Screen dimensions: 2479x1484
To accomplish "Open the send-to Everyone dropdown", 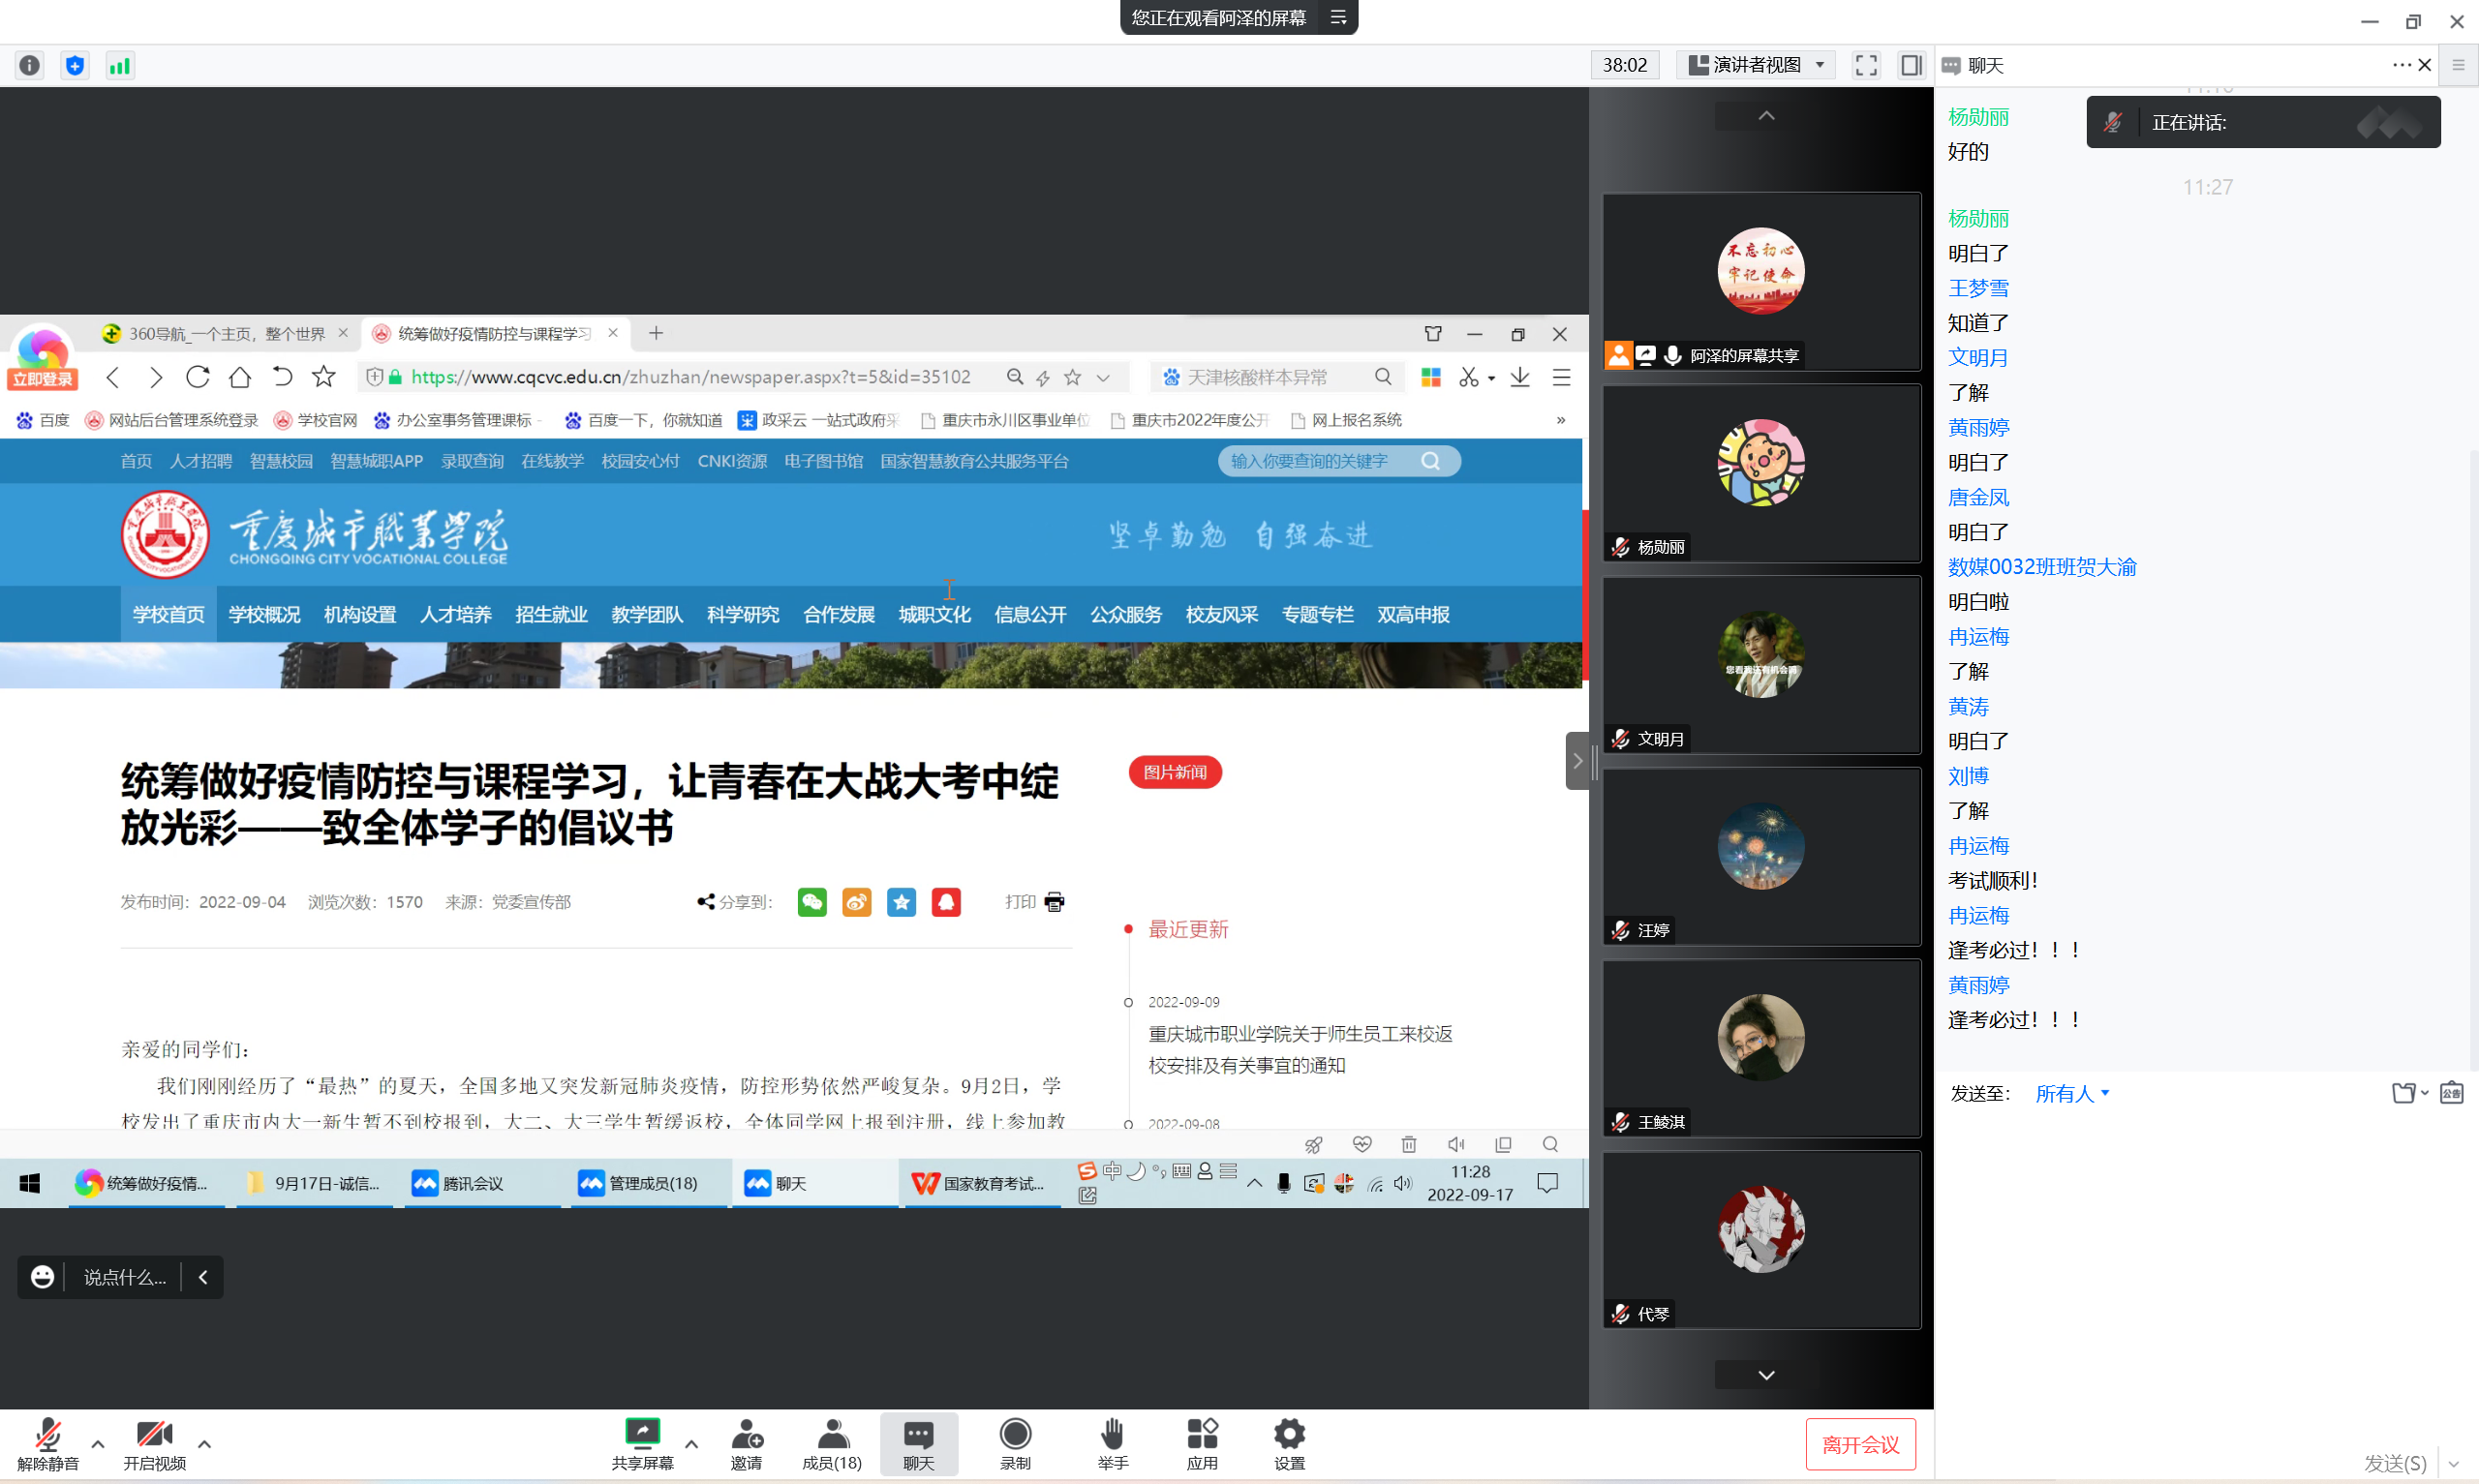I will [2072, 1093].
